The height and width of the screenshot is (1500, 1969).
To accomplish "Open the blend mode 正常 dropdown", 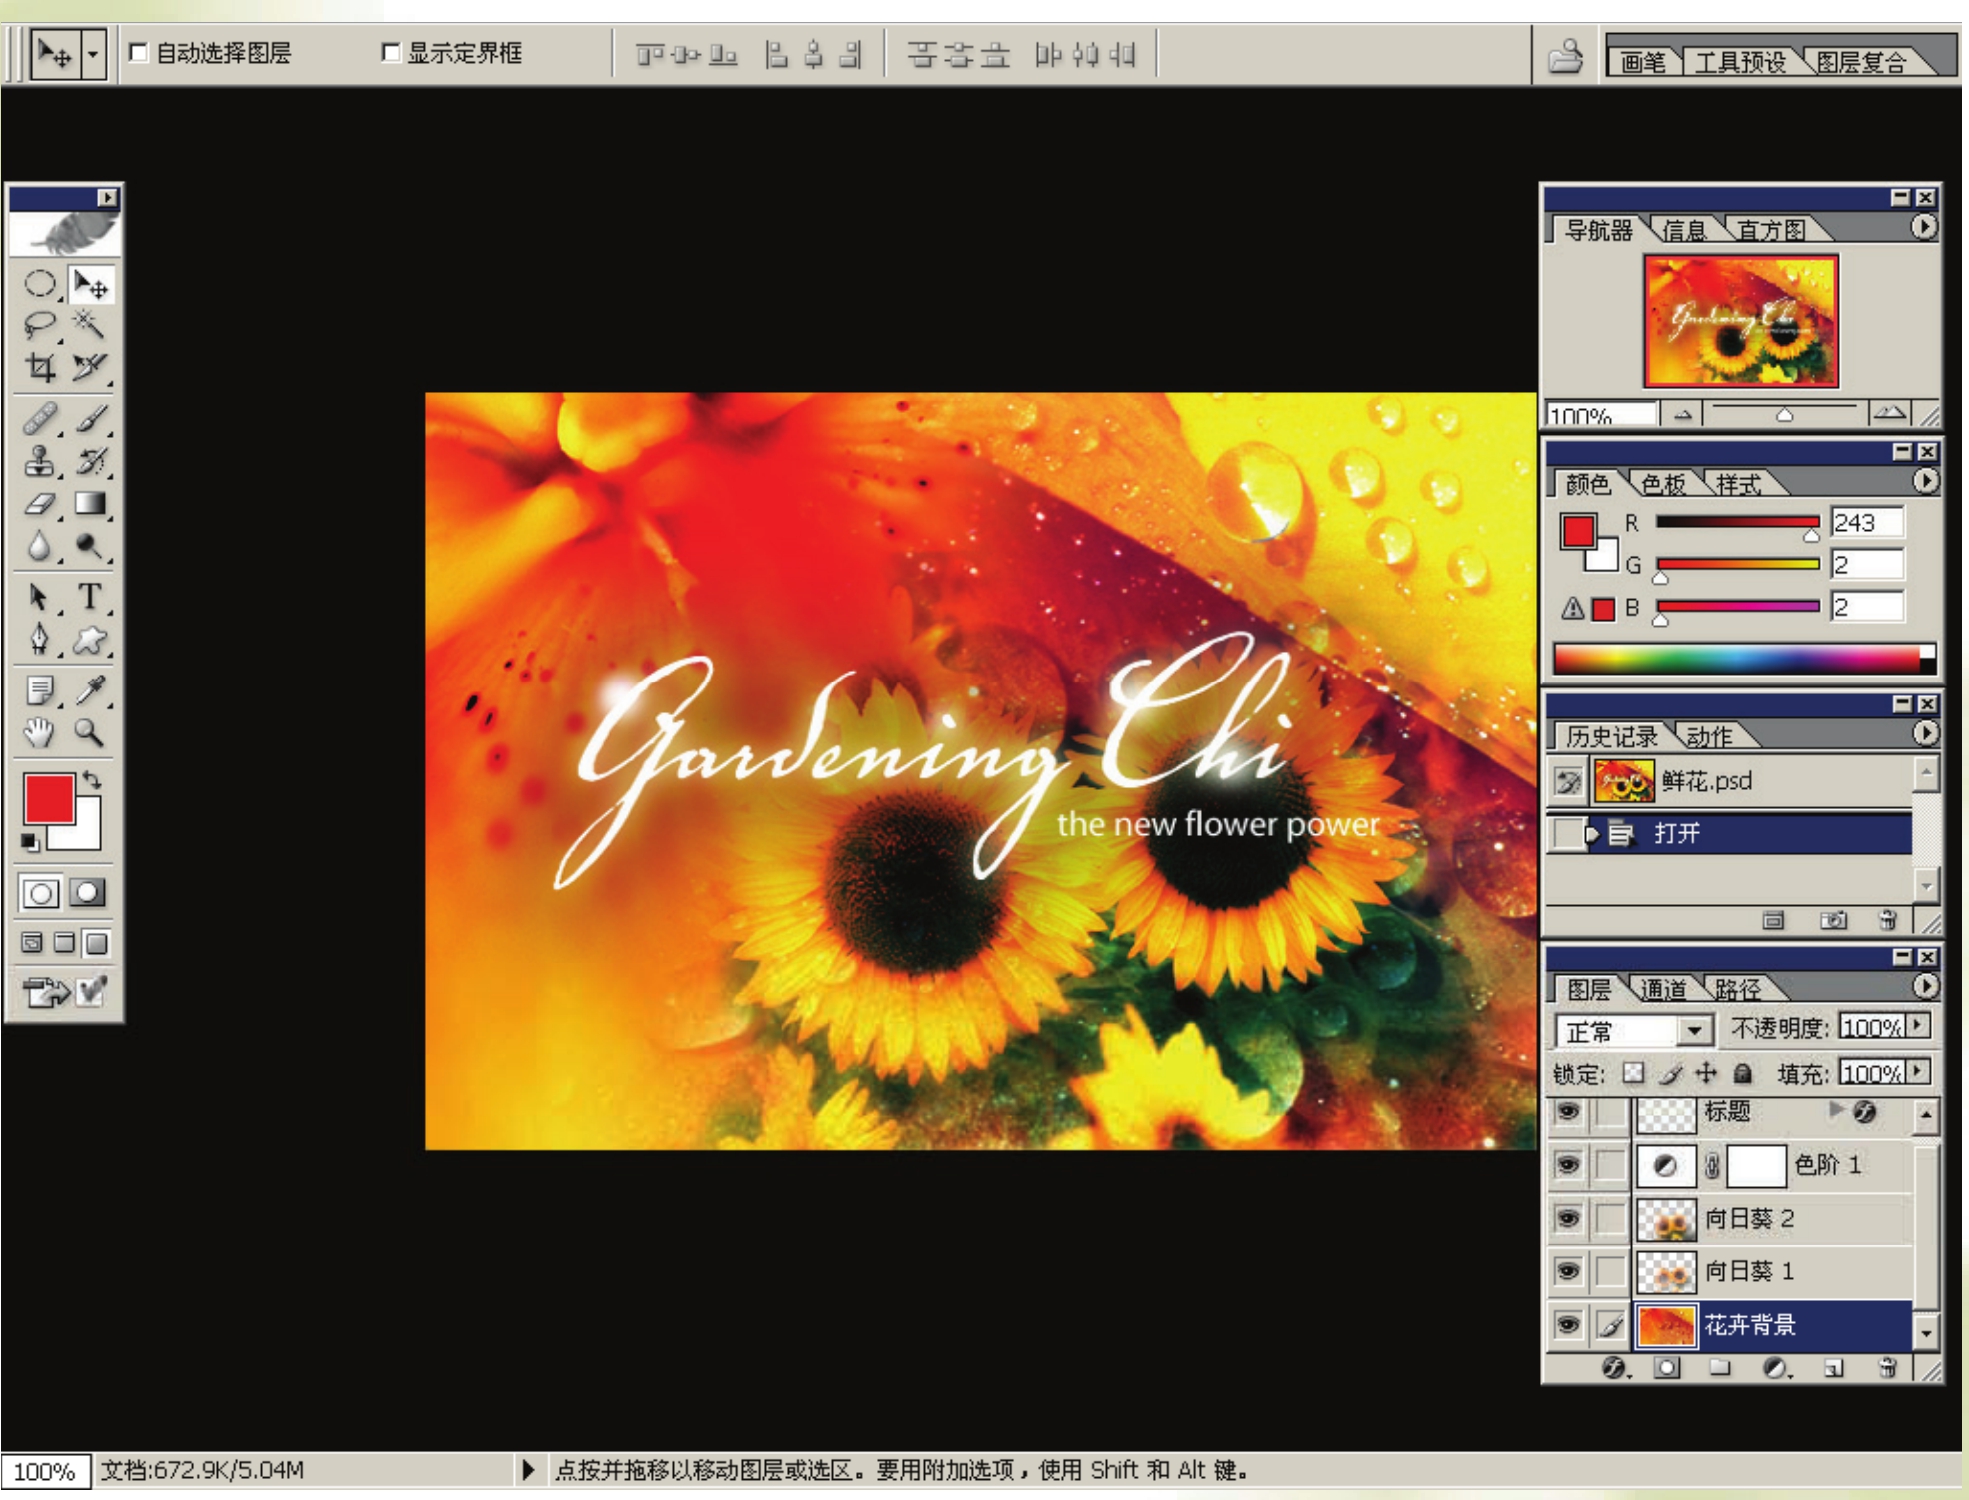I will click(1693, 1030).
